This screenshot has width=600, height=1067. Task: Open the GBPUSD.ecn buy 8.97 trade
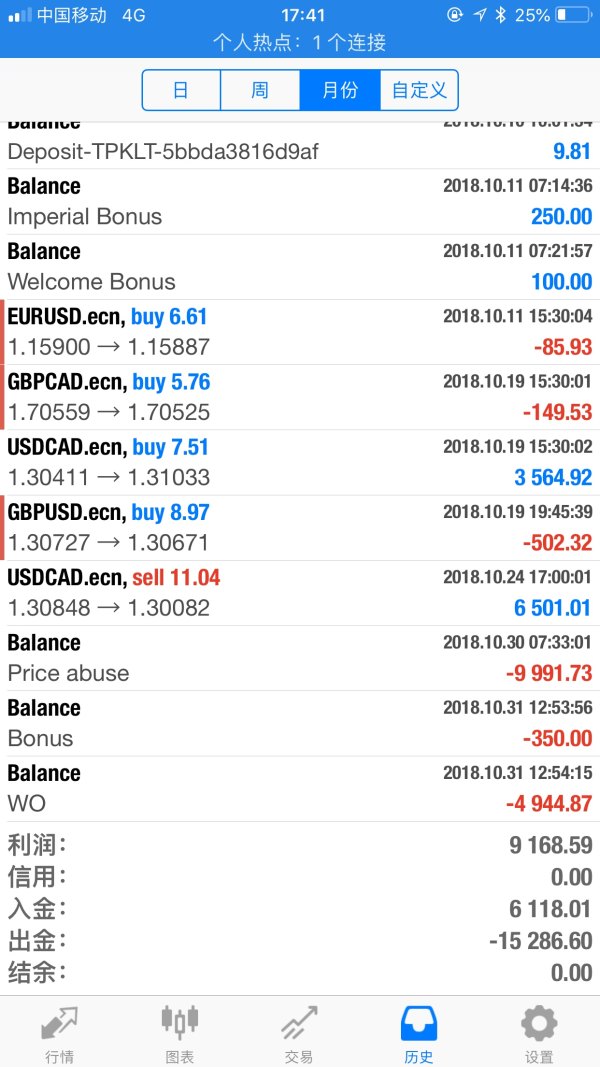click(300, 528)
